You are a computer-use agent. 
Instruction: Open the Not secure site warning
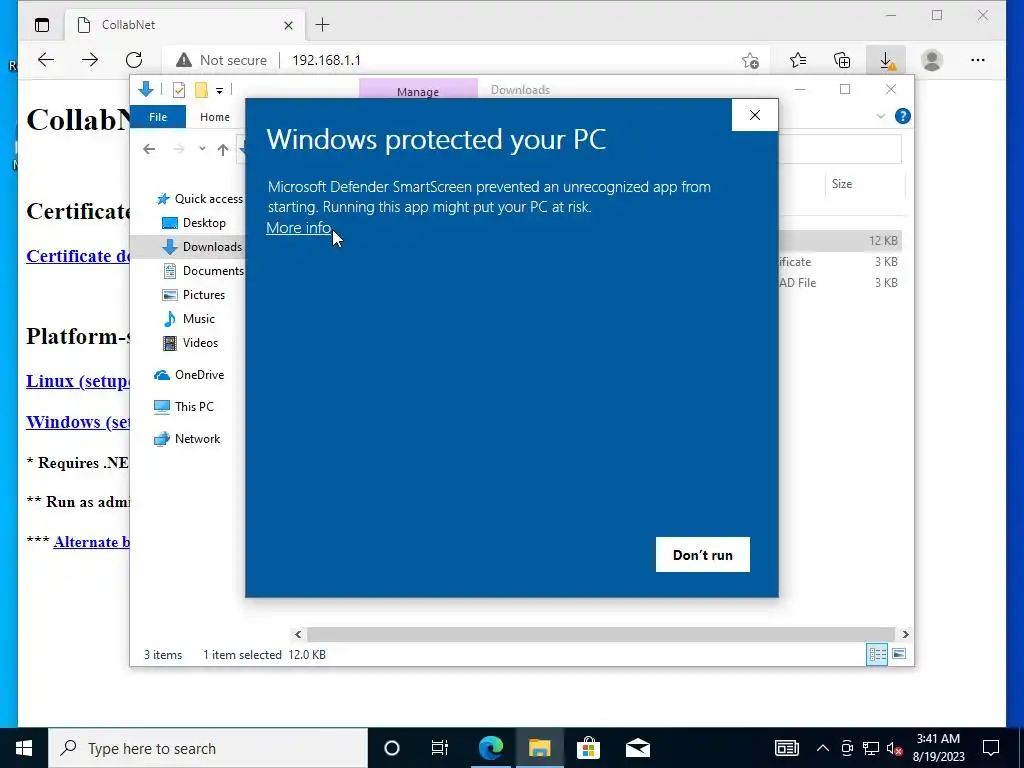(x=222, y=60)
